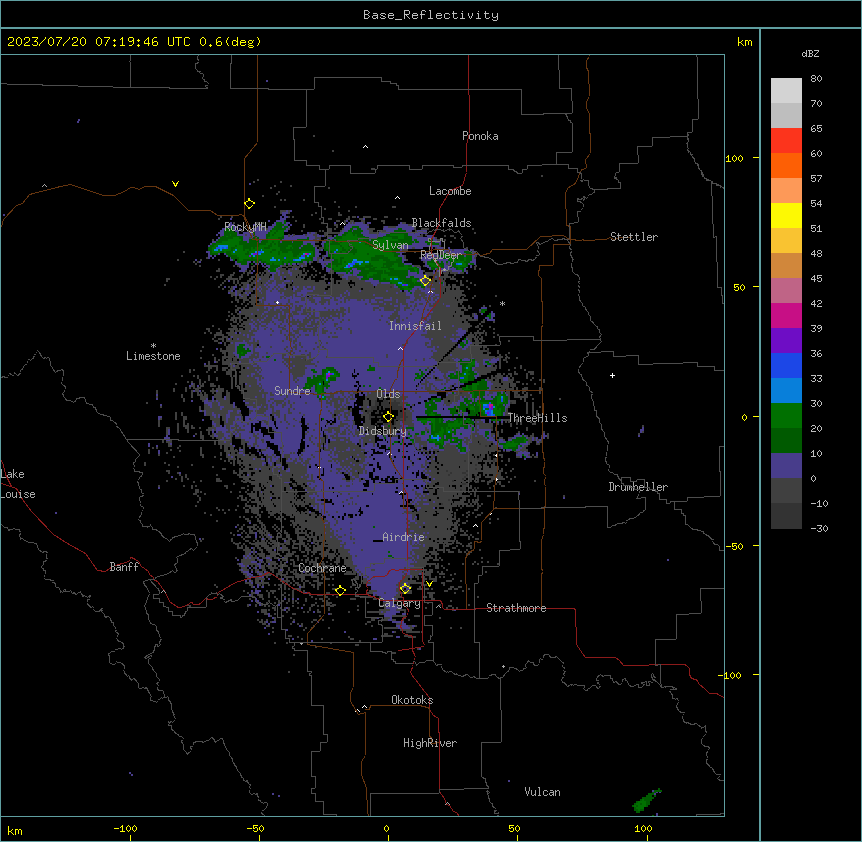Click the 2023/07/20 07:19:46 UTC timestamp
This screenshot has height=842, width=862.
coord(99,42)
